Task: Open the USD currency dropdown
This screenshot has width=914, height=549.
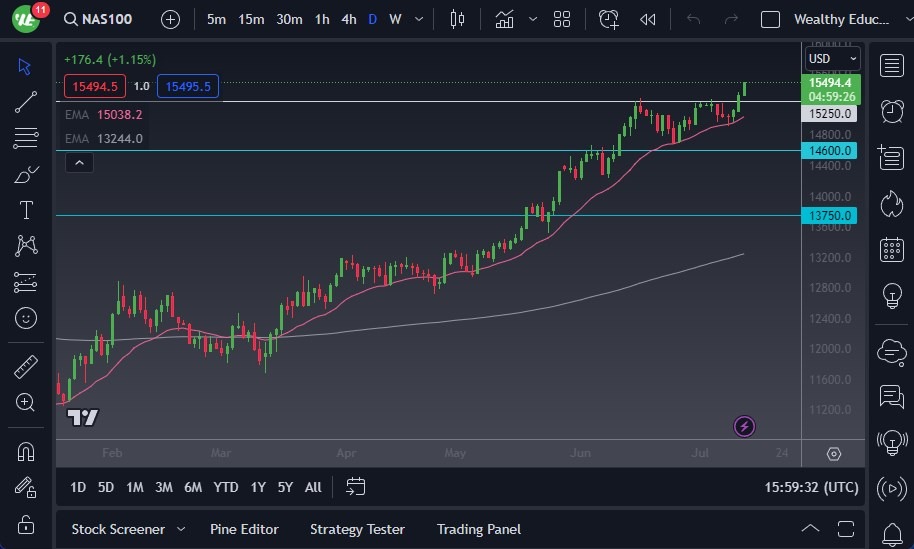Action: click(x=832, y=59)
